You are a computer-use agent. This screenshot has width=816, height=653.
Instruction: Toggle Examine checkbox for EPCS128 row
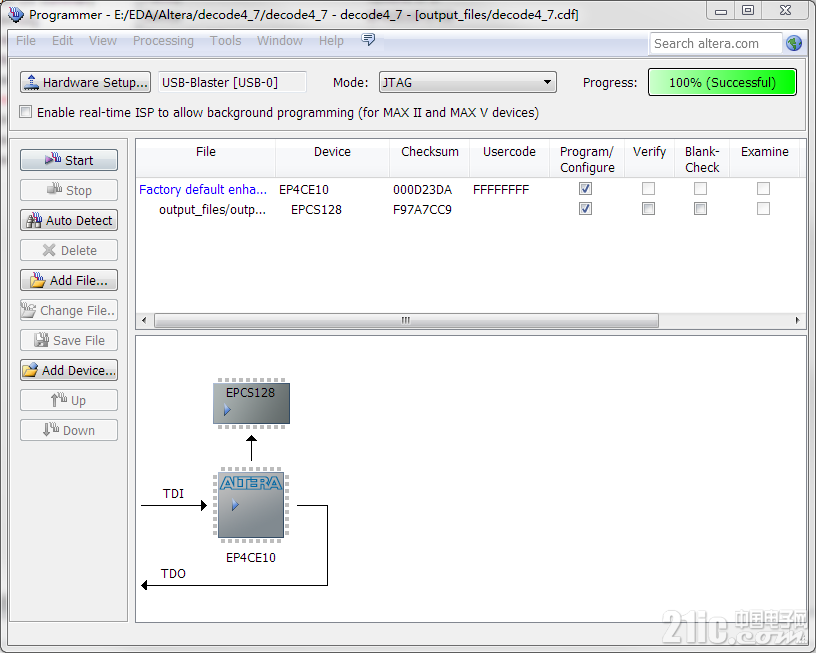point(763,209)
